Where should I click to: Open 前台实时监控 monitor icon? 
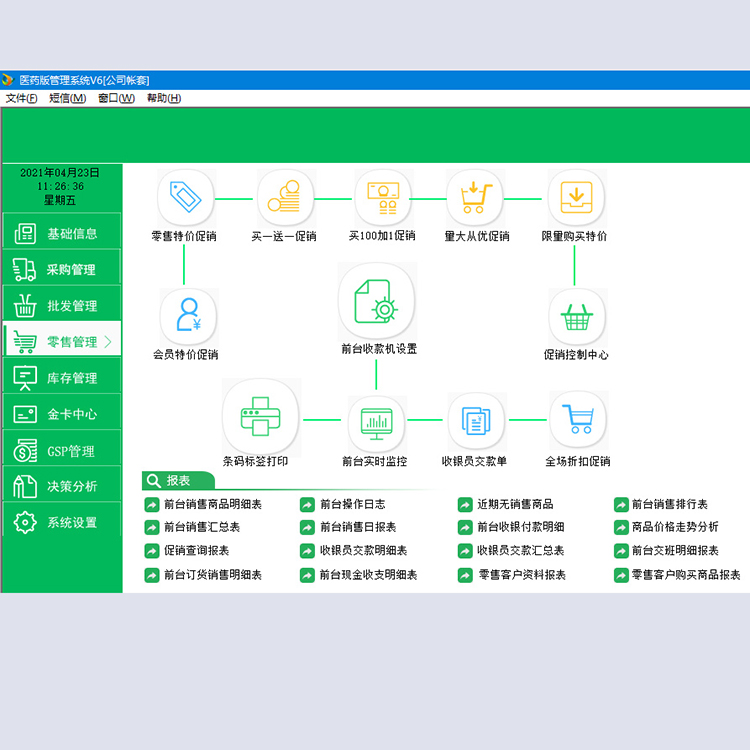tap(377, 422)
